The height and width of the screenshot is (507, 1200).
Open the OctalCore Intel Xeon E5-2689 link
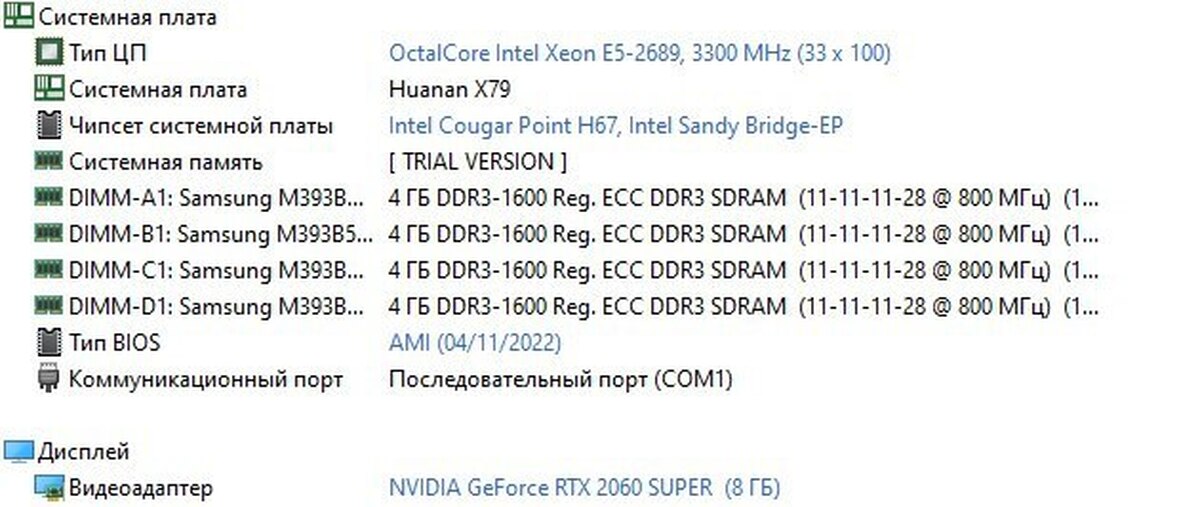pos(638,53)
